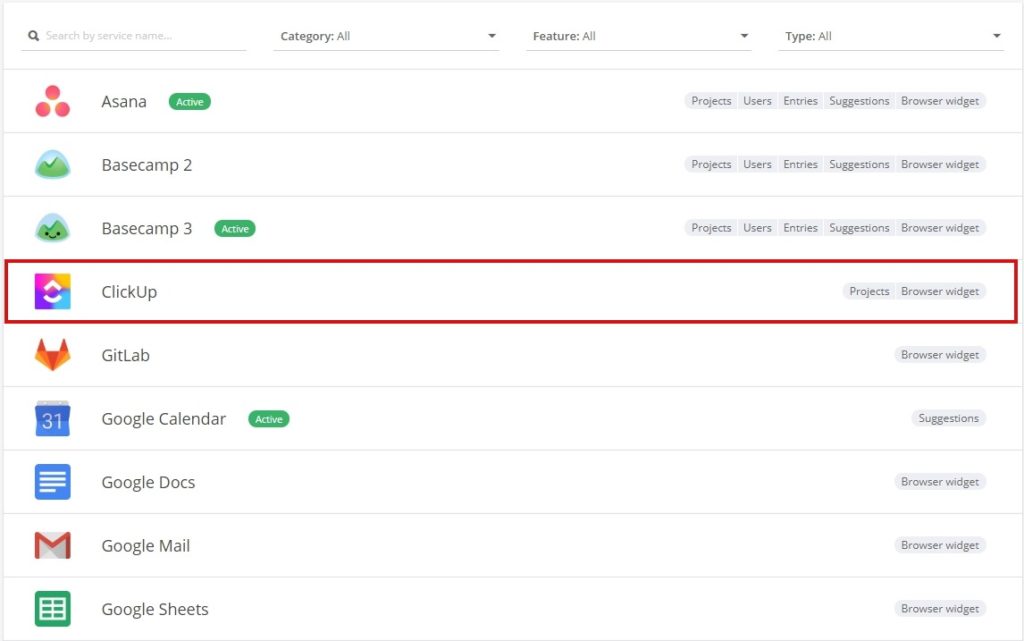Open the GitLab integration name

pos(125,355)
